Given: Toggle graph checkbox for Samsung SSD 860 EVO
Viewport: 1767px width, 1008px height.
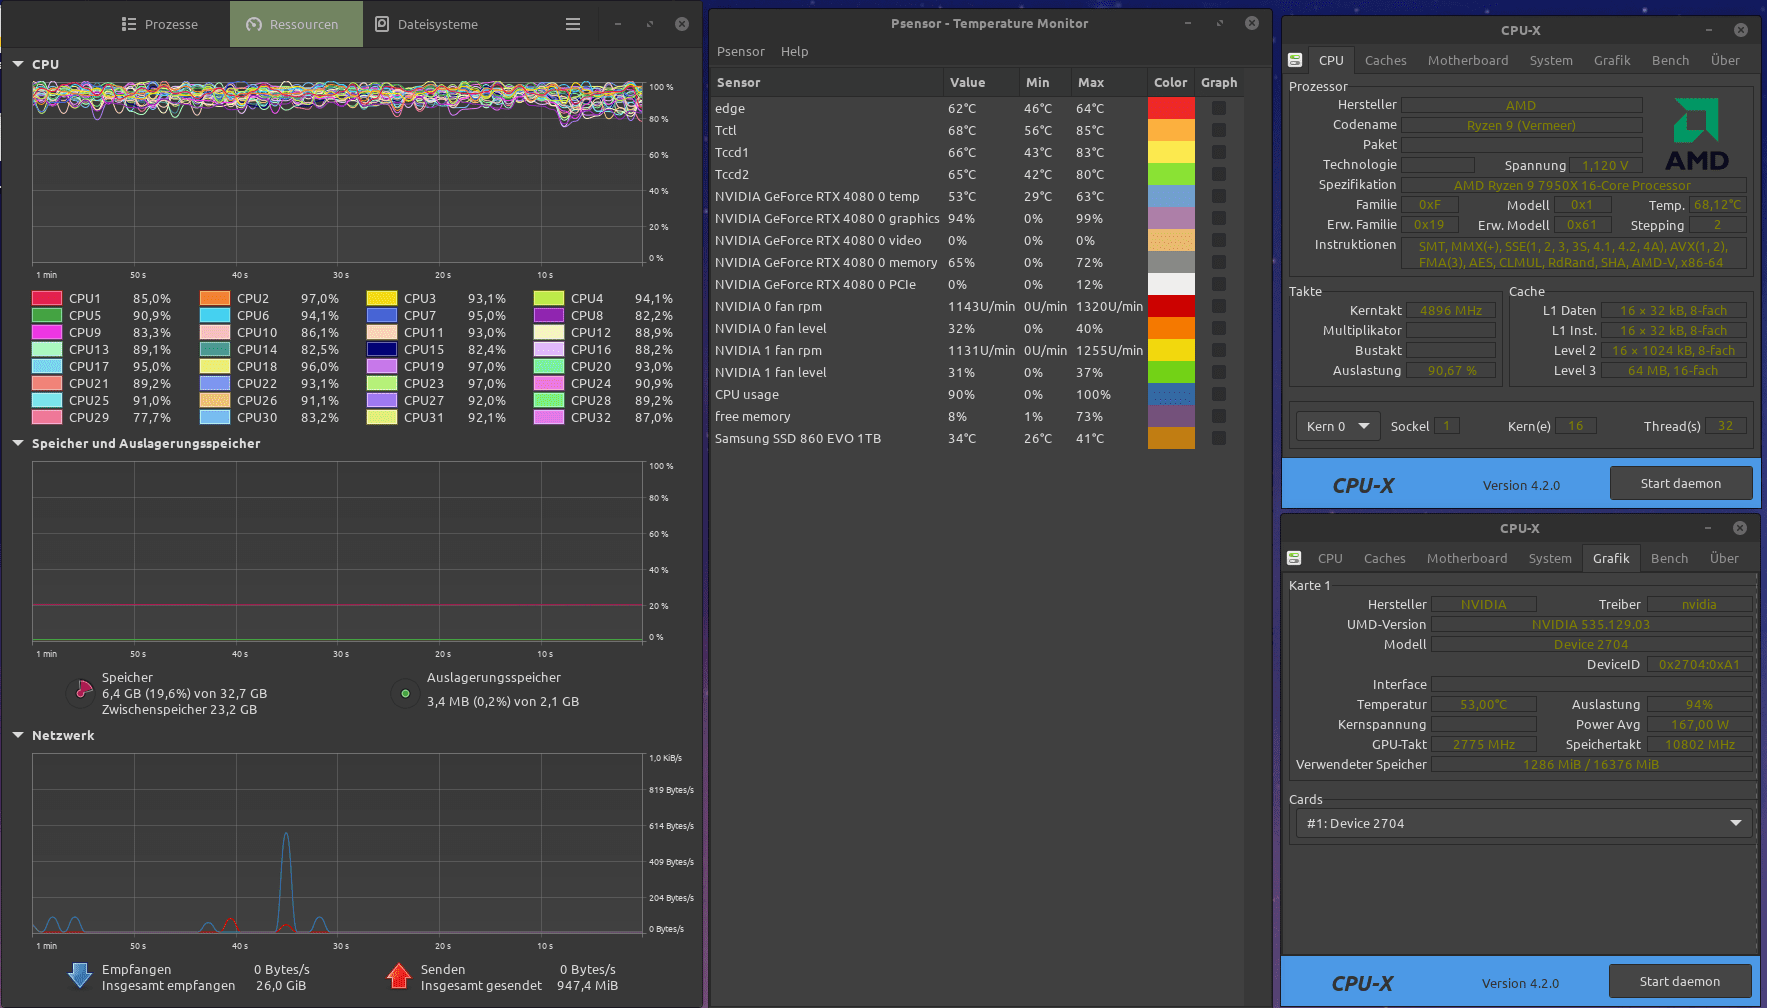Looking at the screenshot, I should pyautogui.click(x=1219, y=438).
